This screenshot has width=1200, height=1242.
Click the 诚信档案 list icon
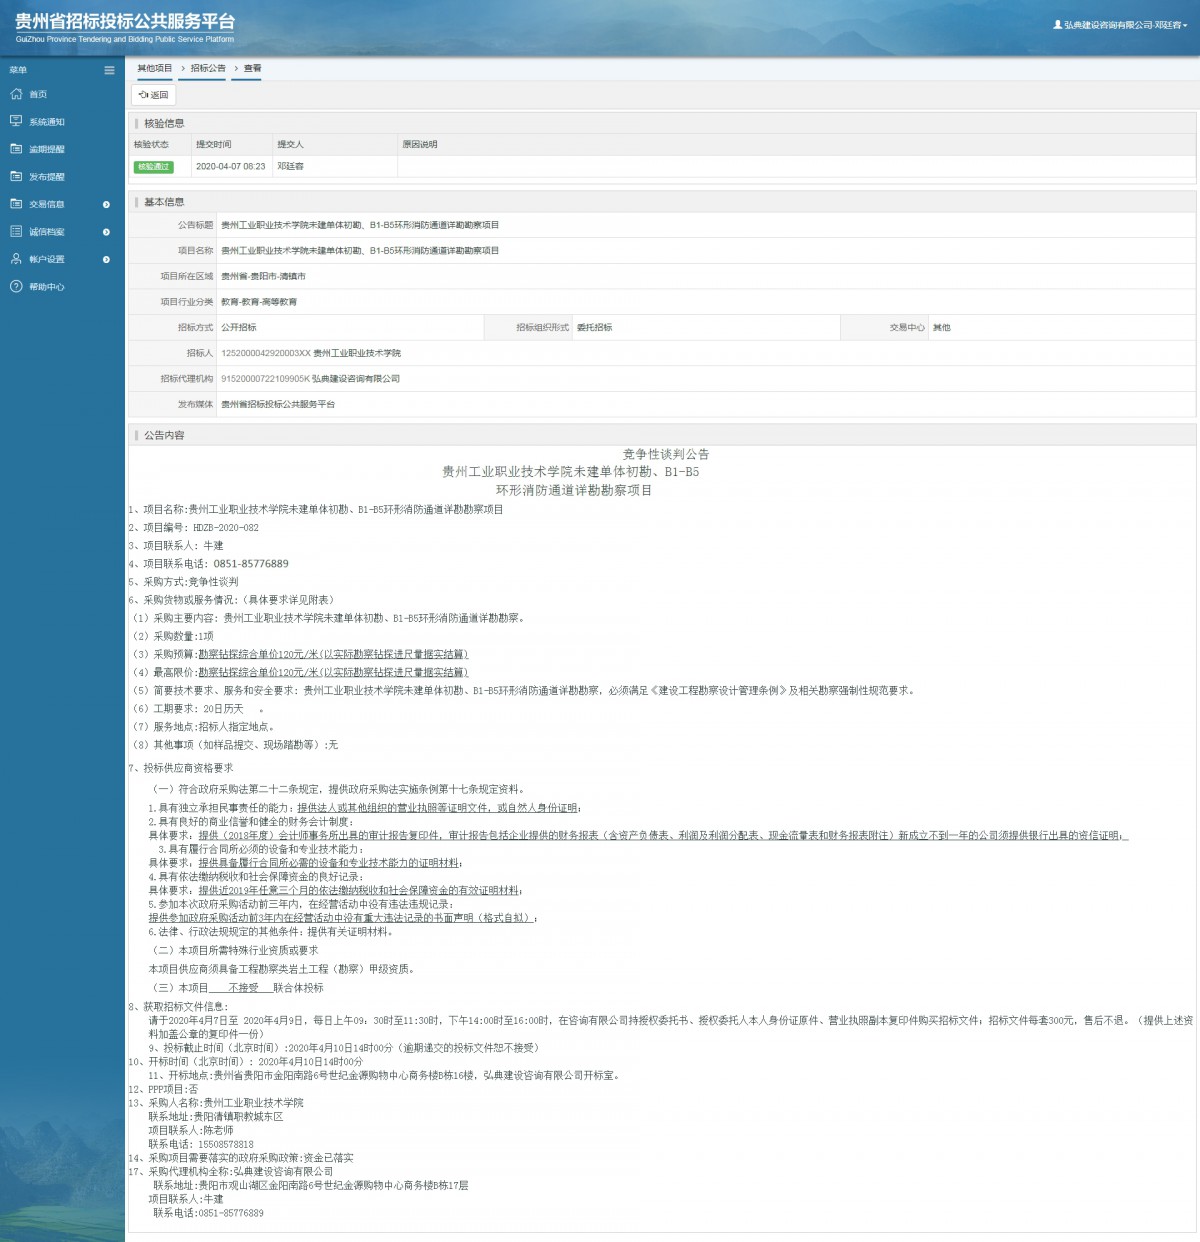pyautogui.click(x=16, y=231)
